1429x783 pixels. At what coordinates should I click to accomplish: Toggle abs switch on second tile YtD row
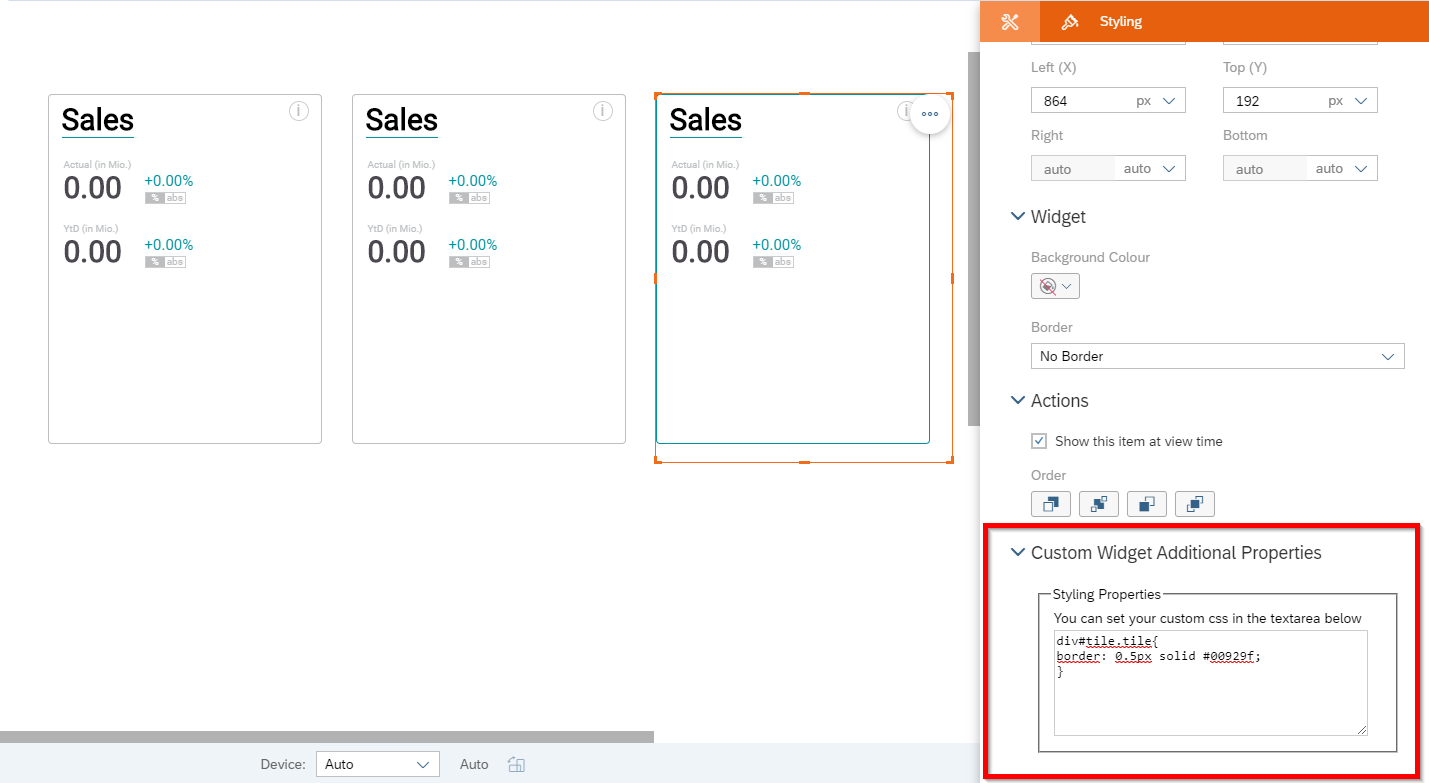point(480,262)
